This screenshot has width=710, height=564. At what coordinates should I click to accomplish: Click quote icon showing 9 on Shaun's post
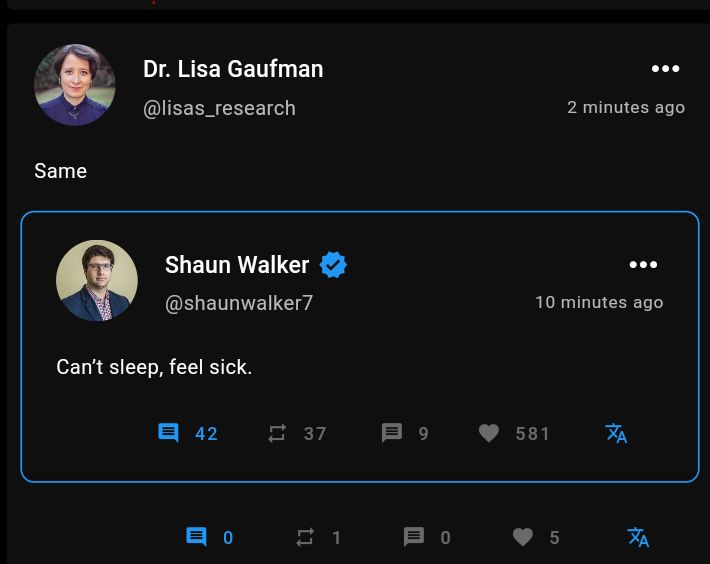point(392,433)
